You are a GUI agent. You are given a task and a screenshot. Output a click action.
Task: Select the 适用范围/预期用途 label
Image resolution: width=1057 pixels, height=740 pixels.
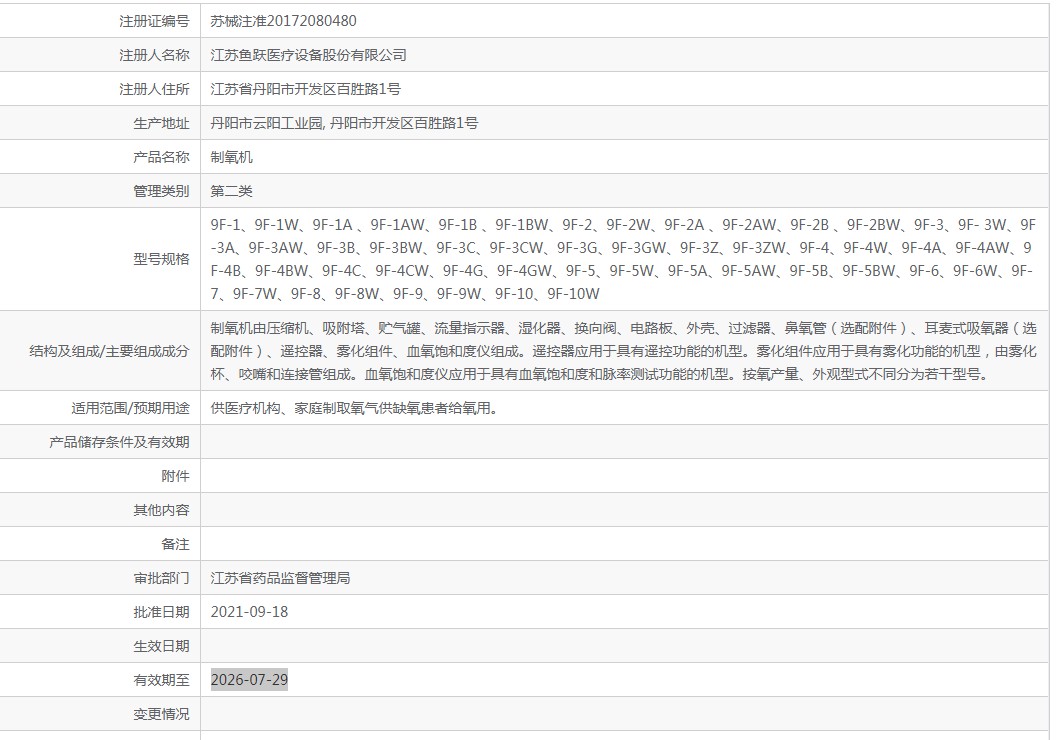130,408
